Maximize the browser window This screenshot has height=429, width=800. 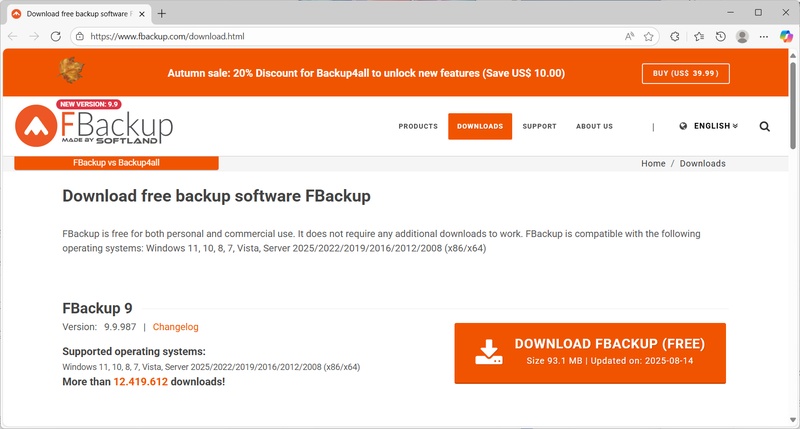[x=758, y=13]
